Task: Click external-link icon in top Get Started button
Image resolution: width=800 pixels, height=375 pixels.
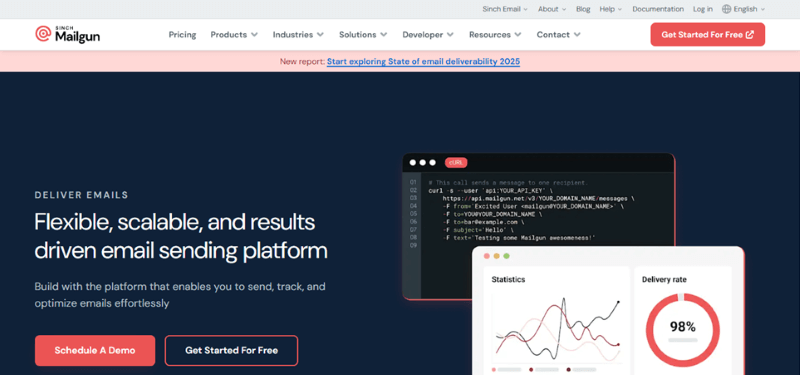Action: [x=749, y=35]
